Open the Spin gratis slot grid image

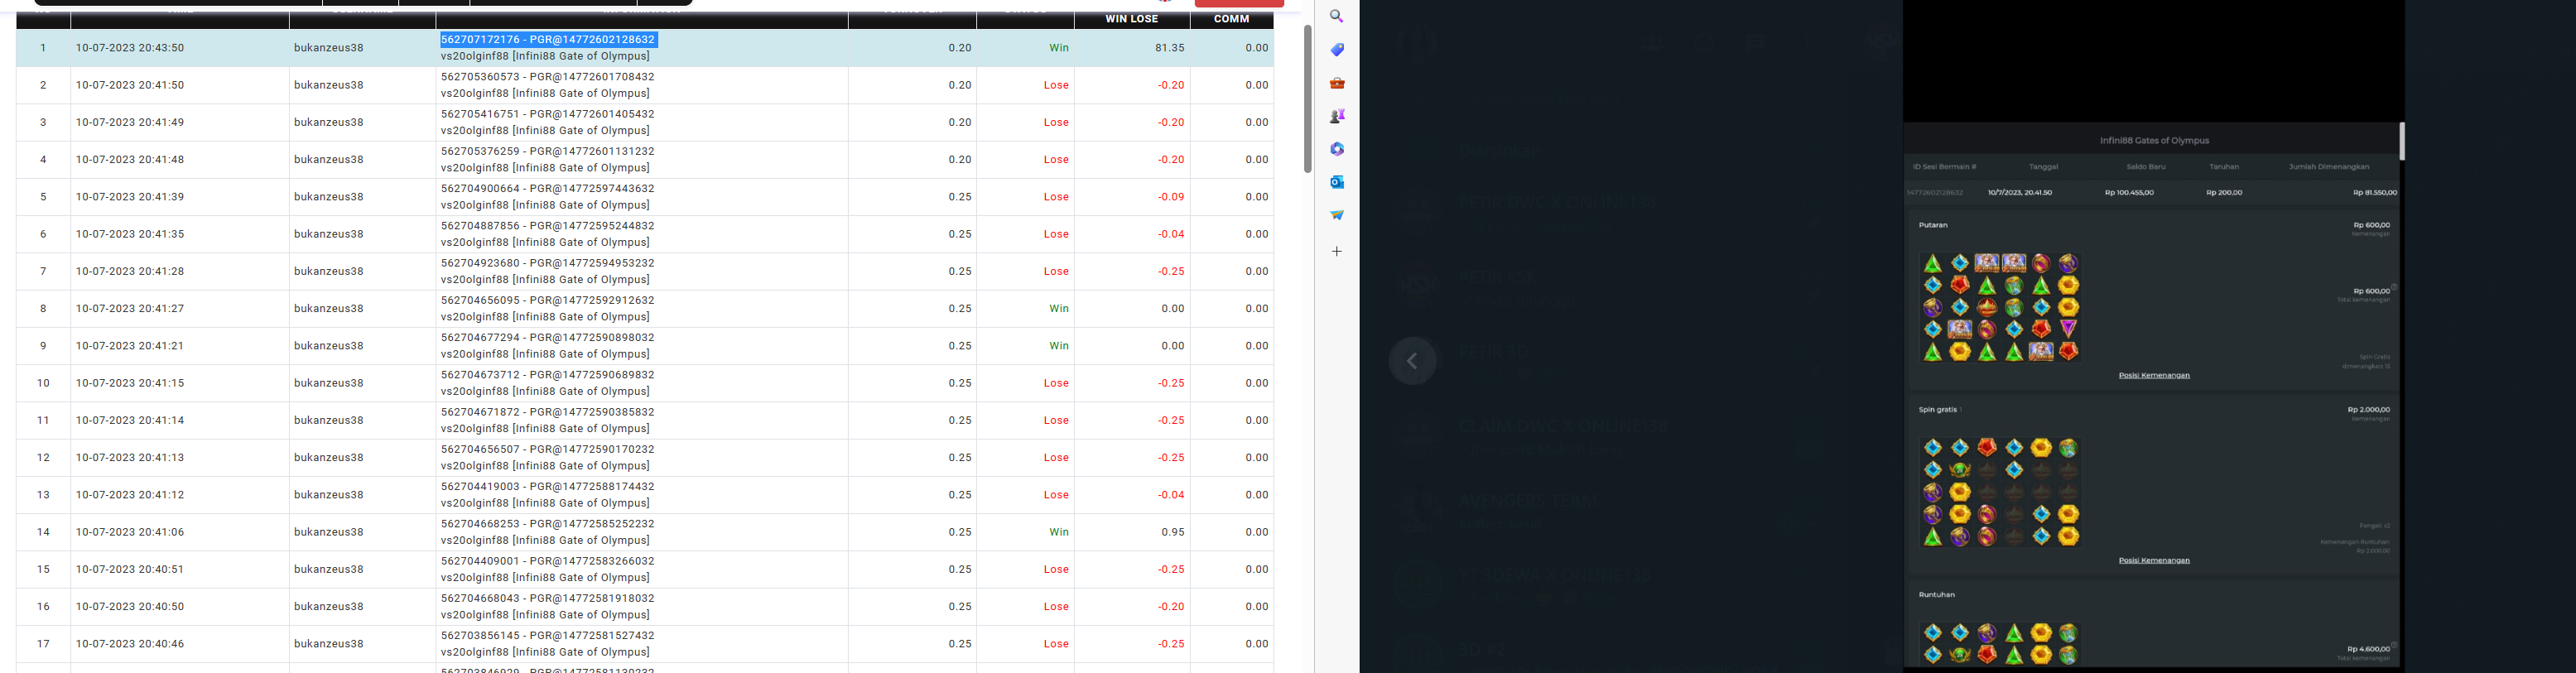[2000, 492]
